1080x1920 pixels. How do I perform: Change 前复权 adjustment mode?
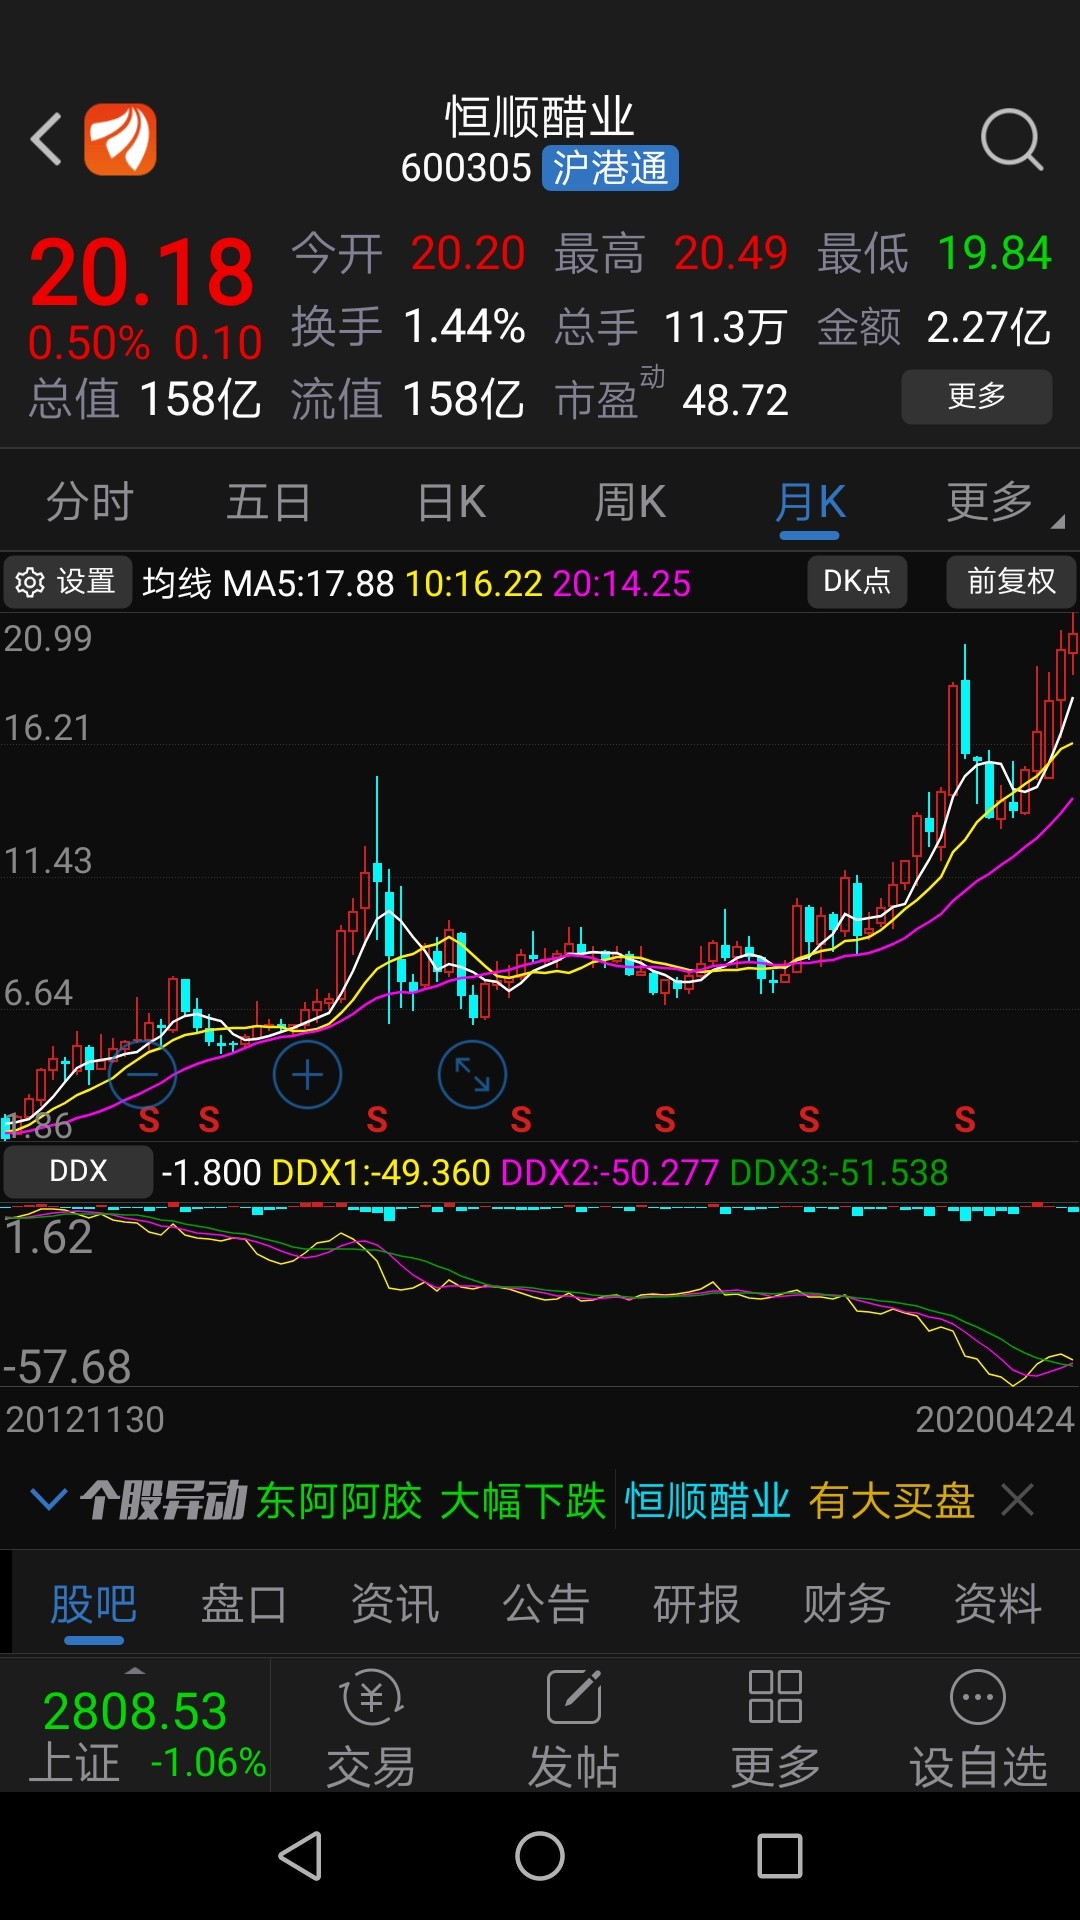tap(1011, 582)
